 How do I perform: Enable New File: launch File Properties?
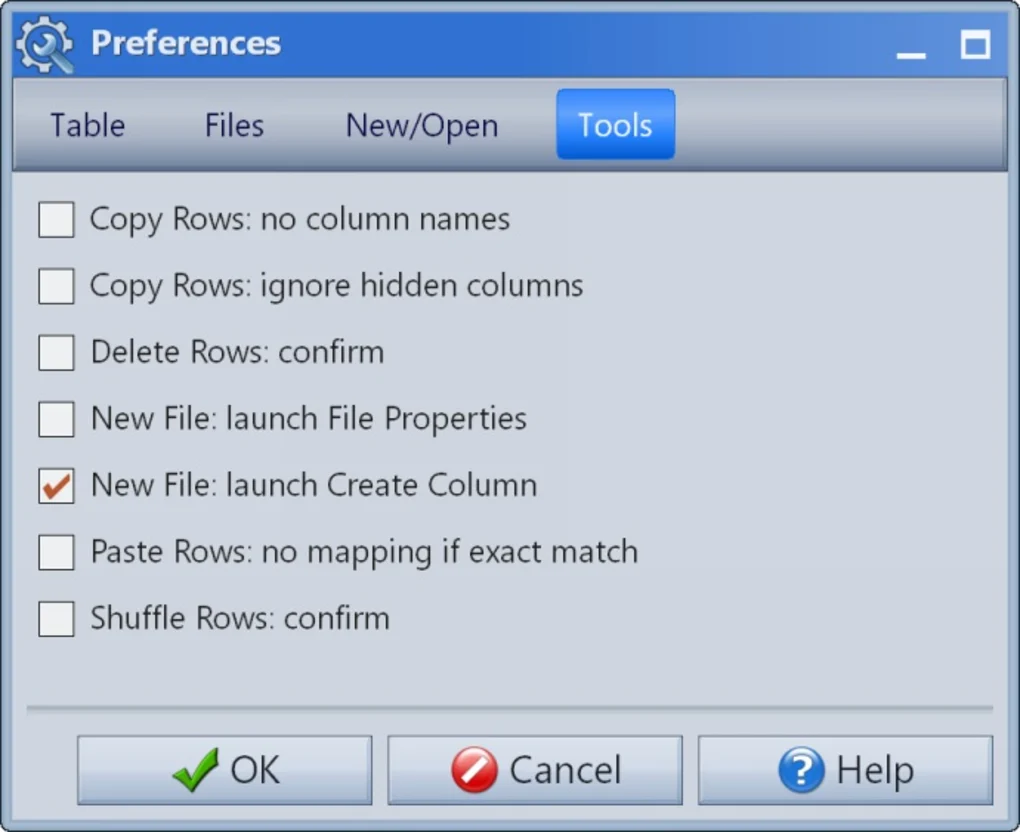point(56,419)
